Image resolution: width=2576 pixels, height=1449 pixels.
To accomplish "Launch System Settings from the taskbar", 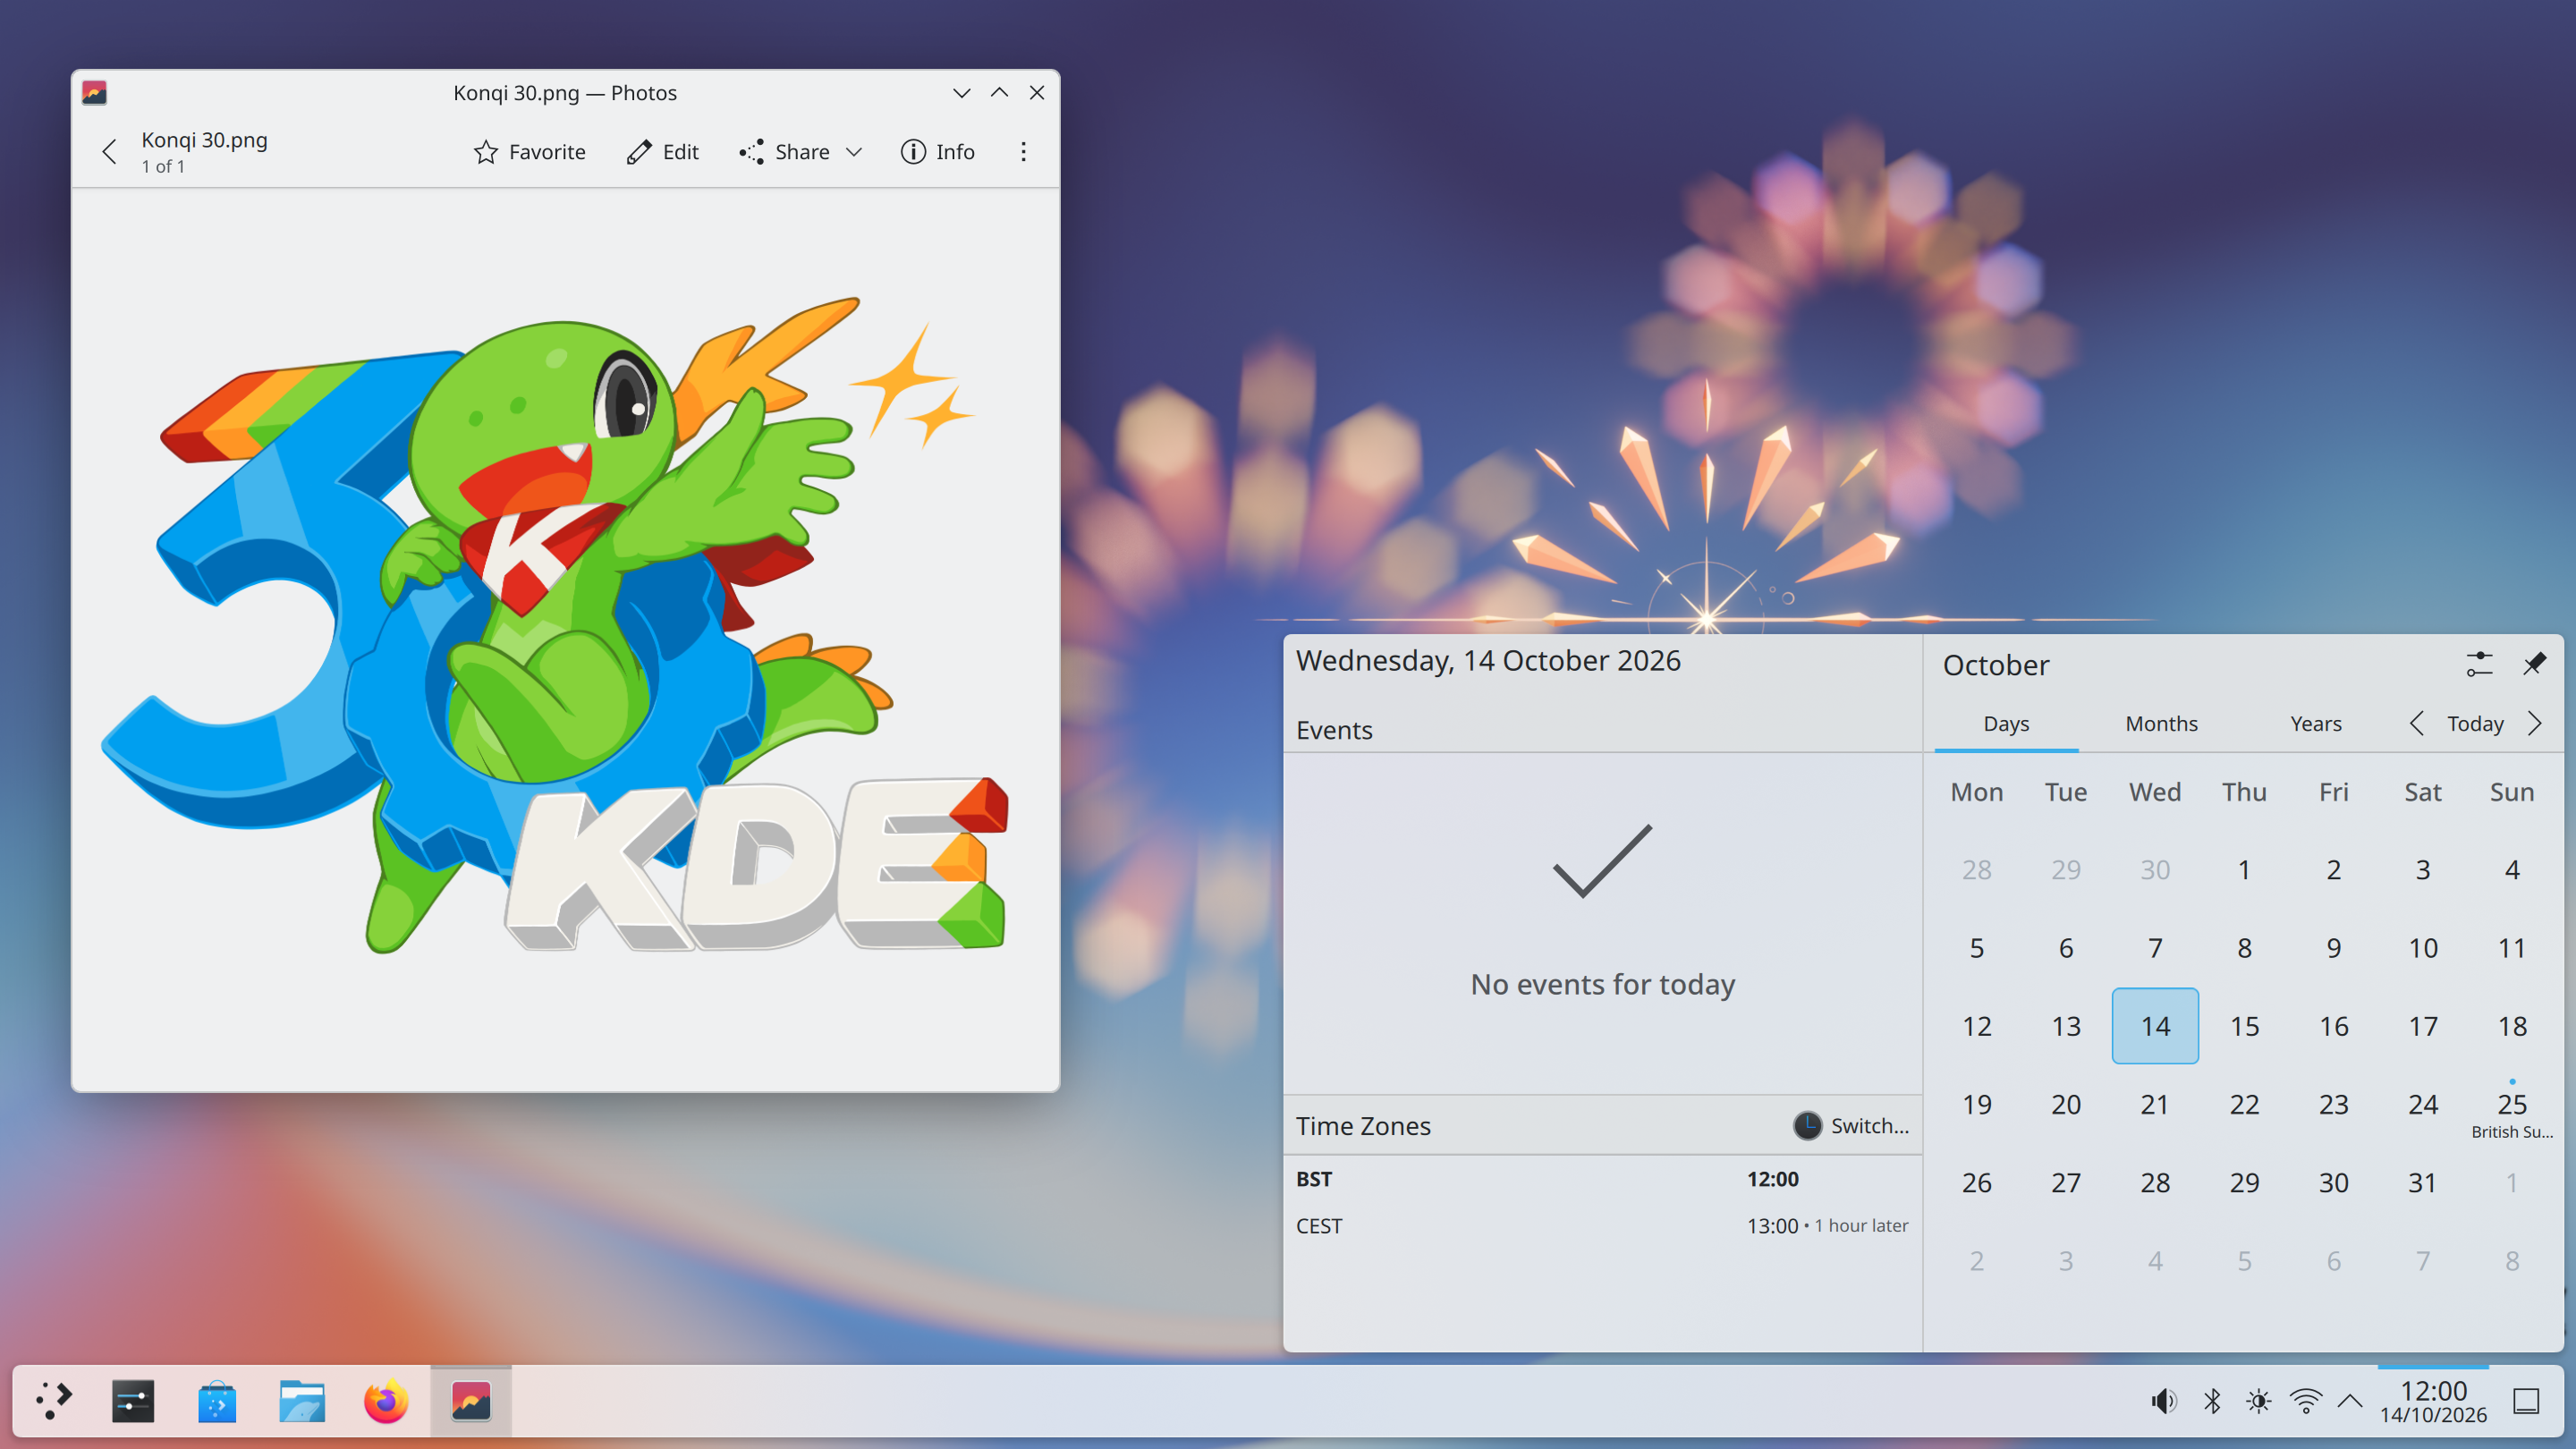I will 133,1401.
